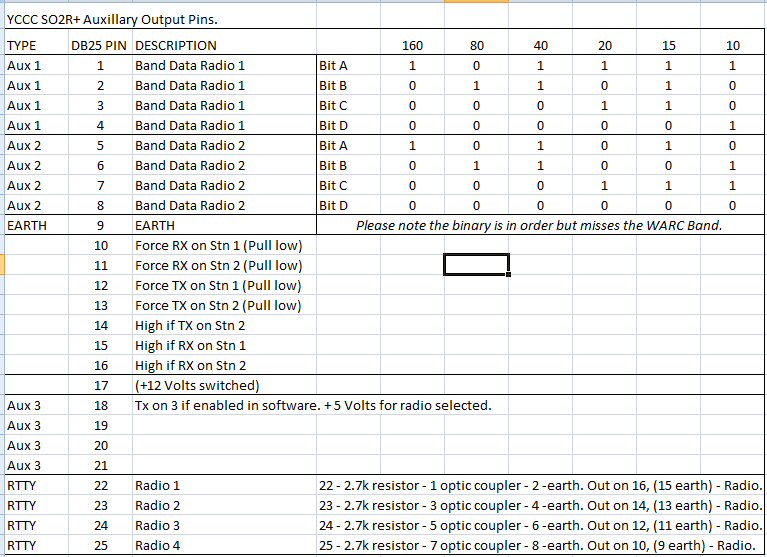
Task: Click the '40' band column header
Action: coord(540,45)
